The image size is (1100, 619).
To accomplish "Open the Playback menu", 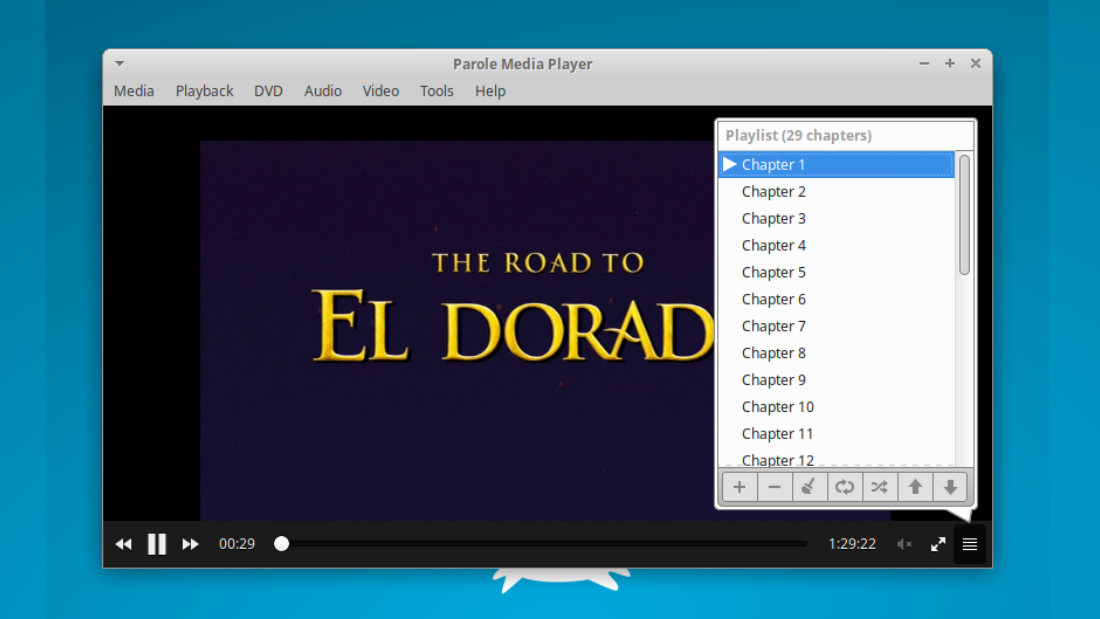I will pos(204,91).
